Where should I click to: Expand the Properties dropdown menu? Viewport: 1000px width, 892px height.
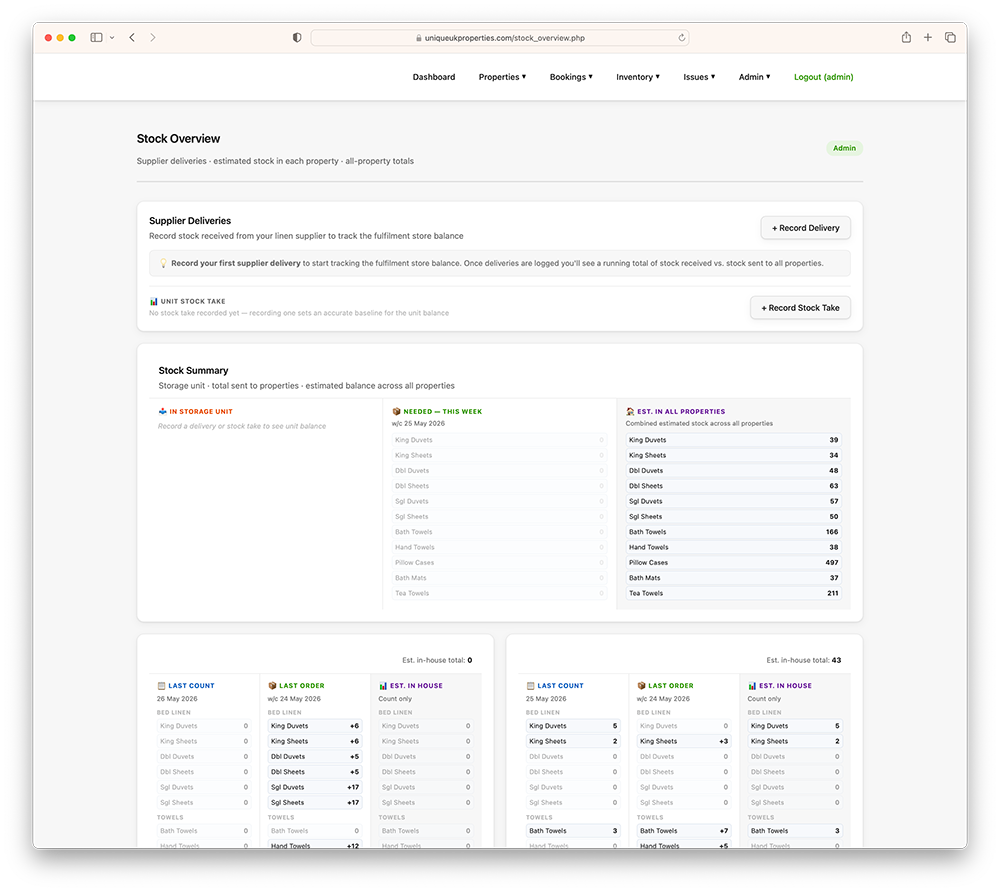503,77
